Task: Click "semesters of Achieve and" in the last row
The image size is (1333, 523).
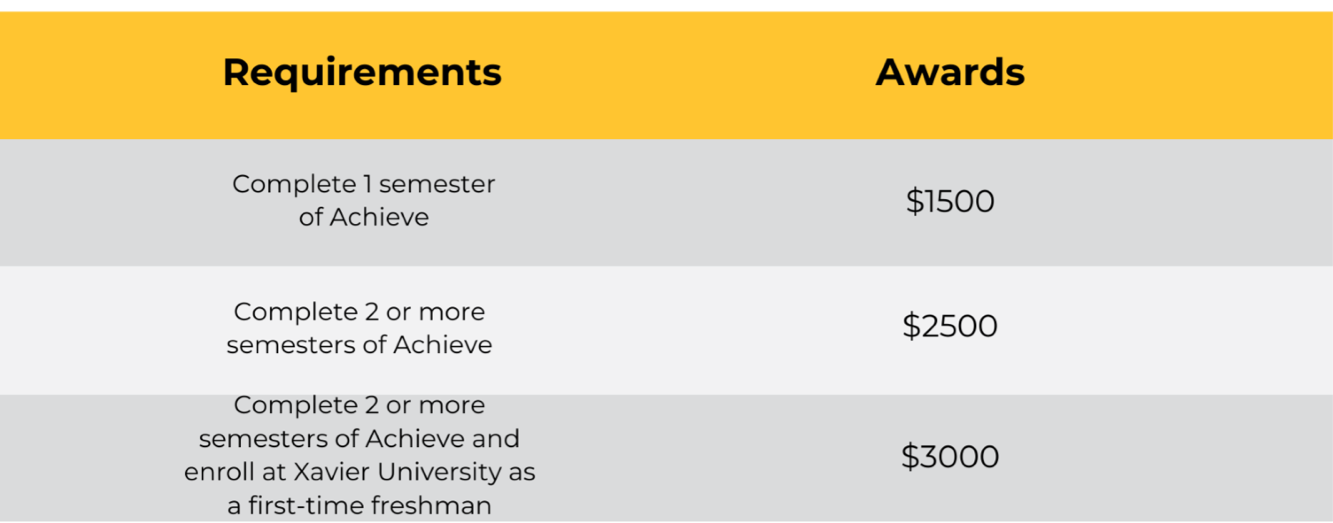Action: click(359, 438)
